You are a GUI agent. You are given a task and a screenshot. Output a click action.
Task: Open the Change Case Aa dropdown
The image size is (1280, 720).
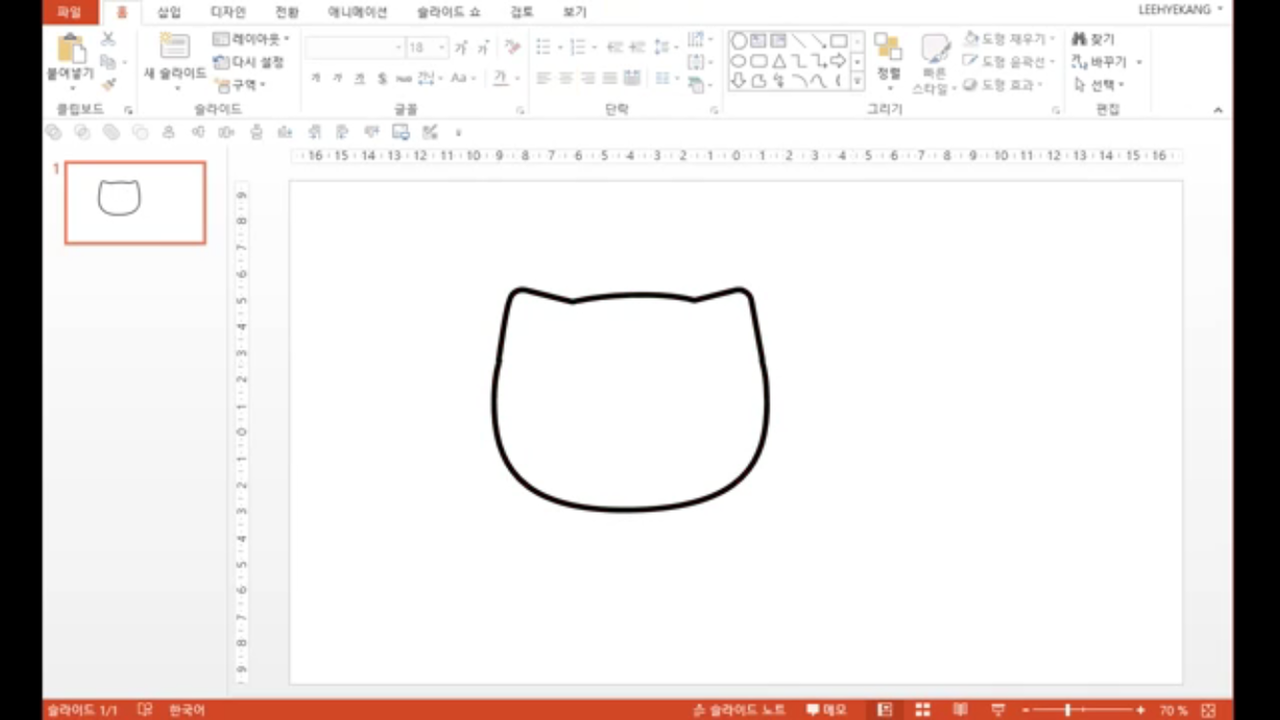click(x=461, y=78)
